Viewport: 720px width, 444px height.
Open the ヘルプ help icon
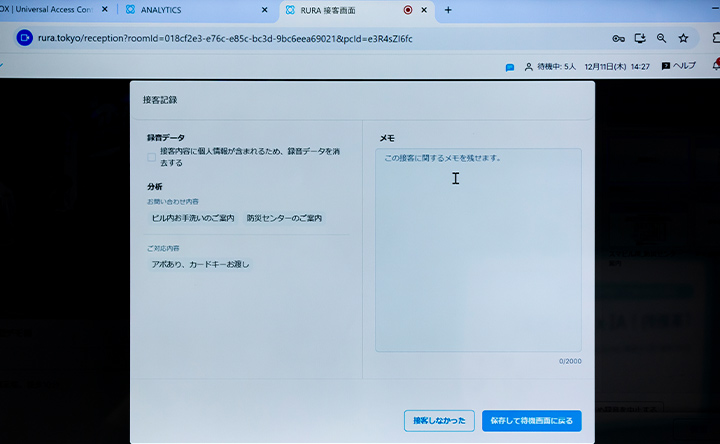tap(666, 67)
